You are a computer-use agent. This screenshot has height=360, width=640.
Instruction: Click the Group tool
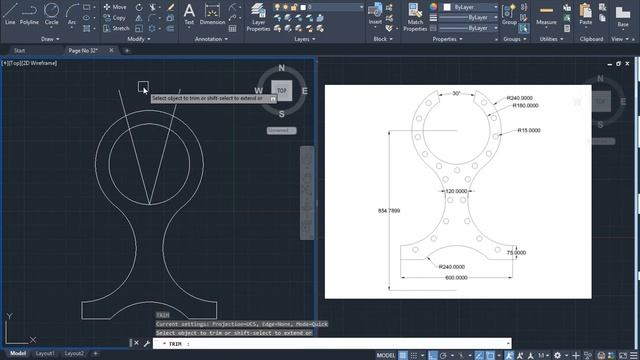pos(509,14)
